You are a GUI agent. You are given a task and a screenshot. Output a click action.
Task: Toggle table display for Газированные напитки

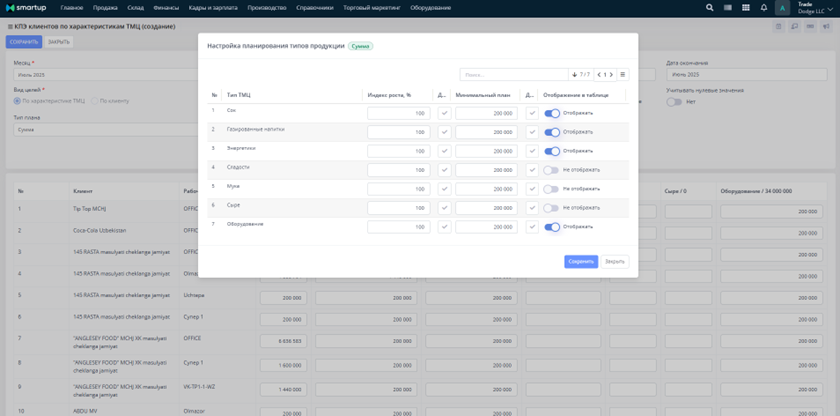pyautogui.click(x=552, y=132)
